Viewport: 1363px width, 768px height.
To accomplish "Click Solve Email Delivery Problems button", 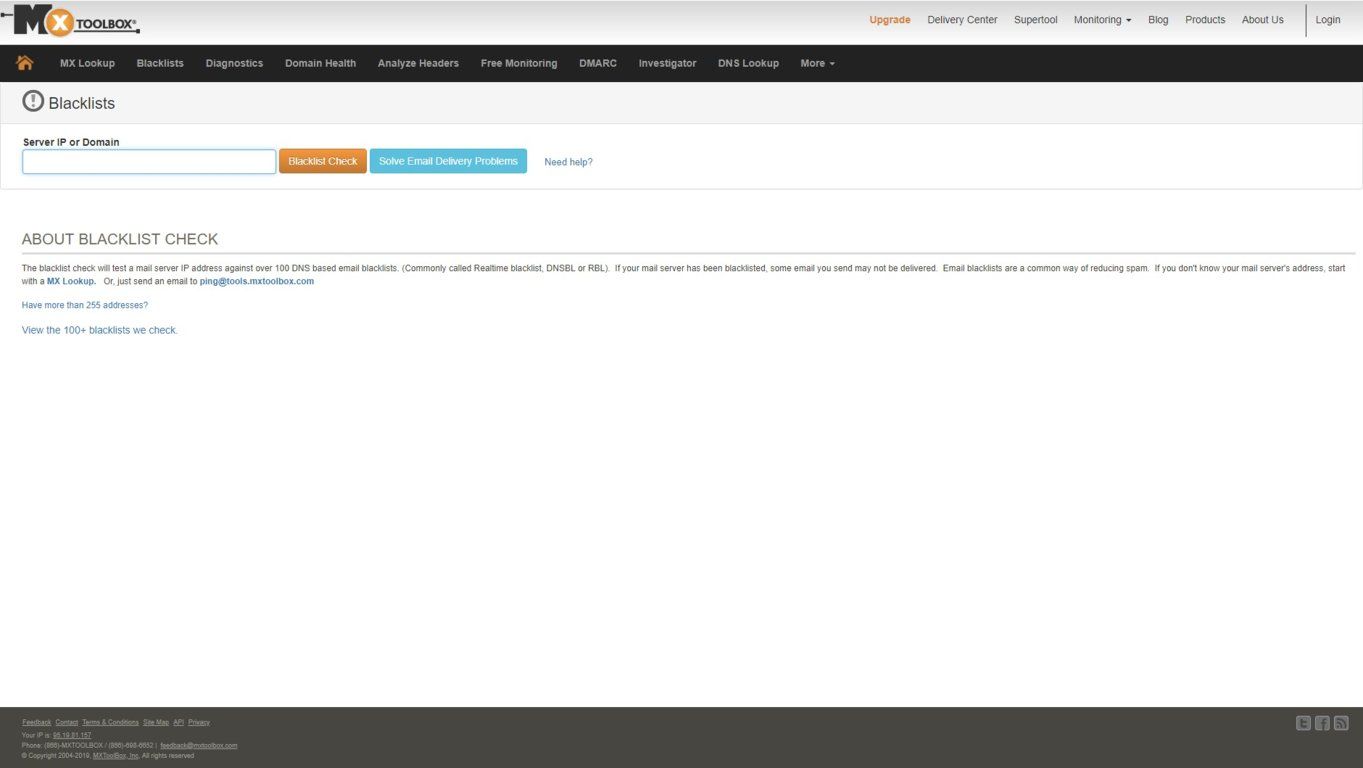I will point(448,161).
